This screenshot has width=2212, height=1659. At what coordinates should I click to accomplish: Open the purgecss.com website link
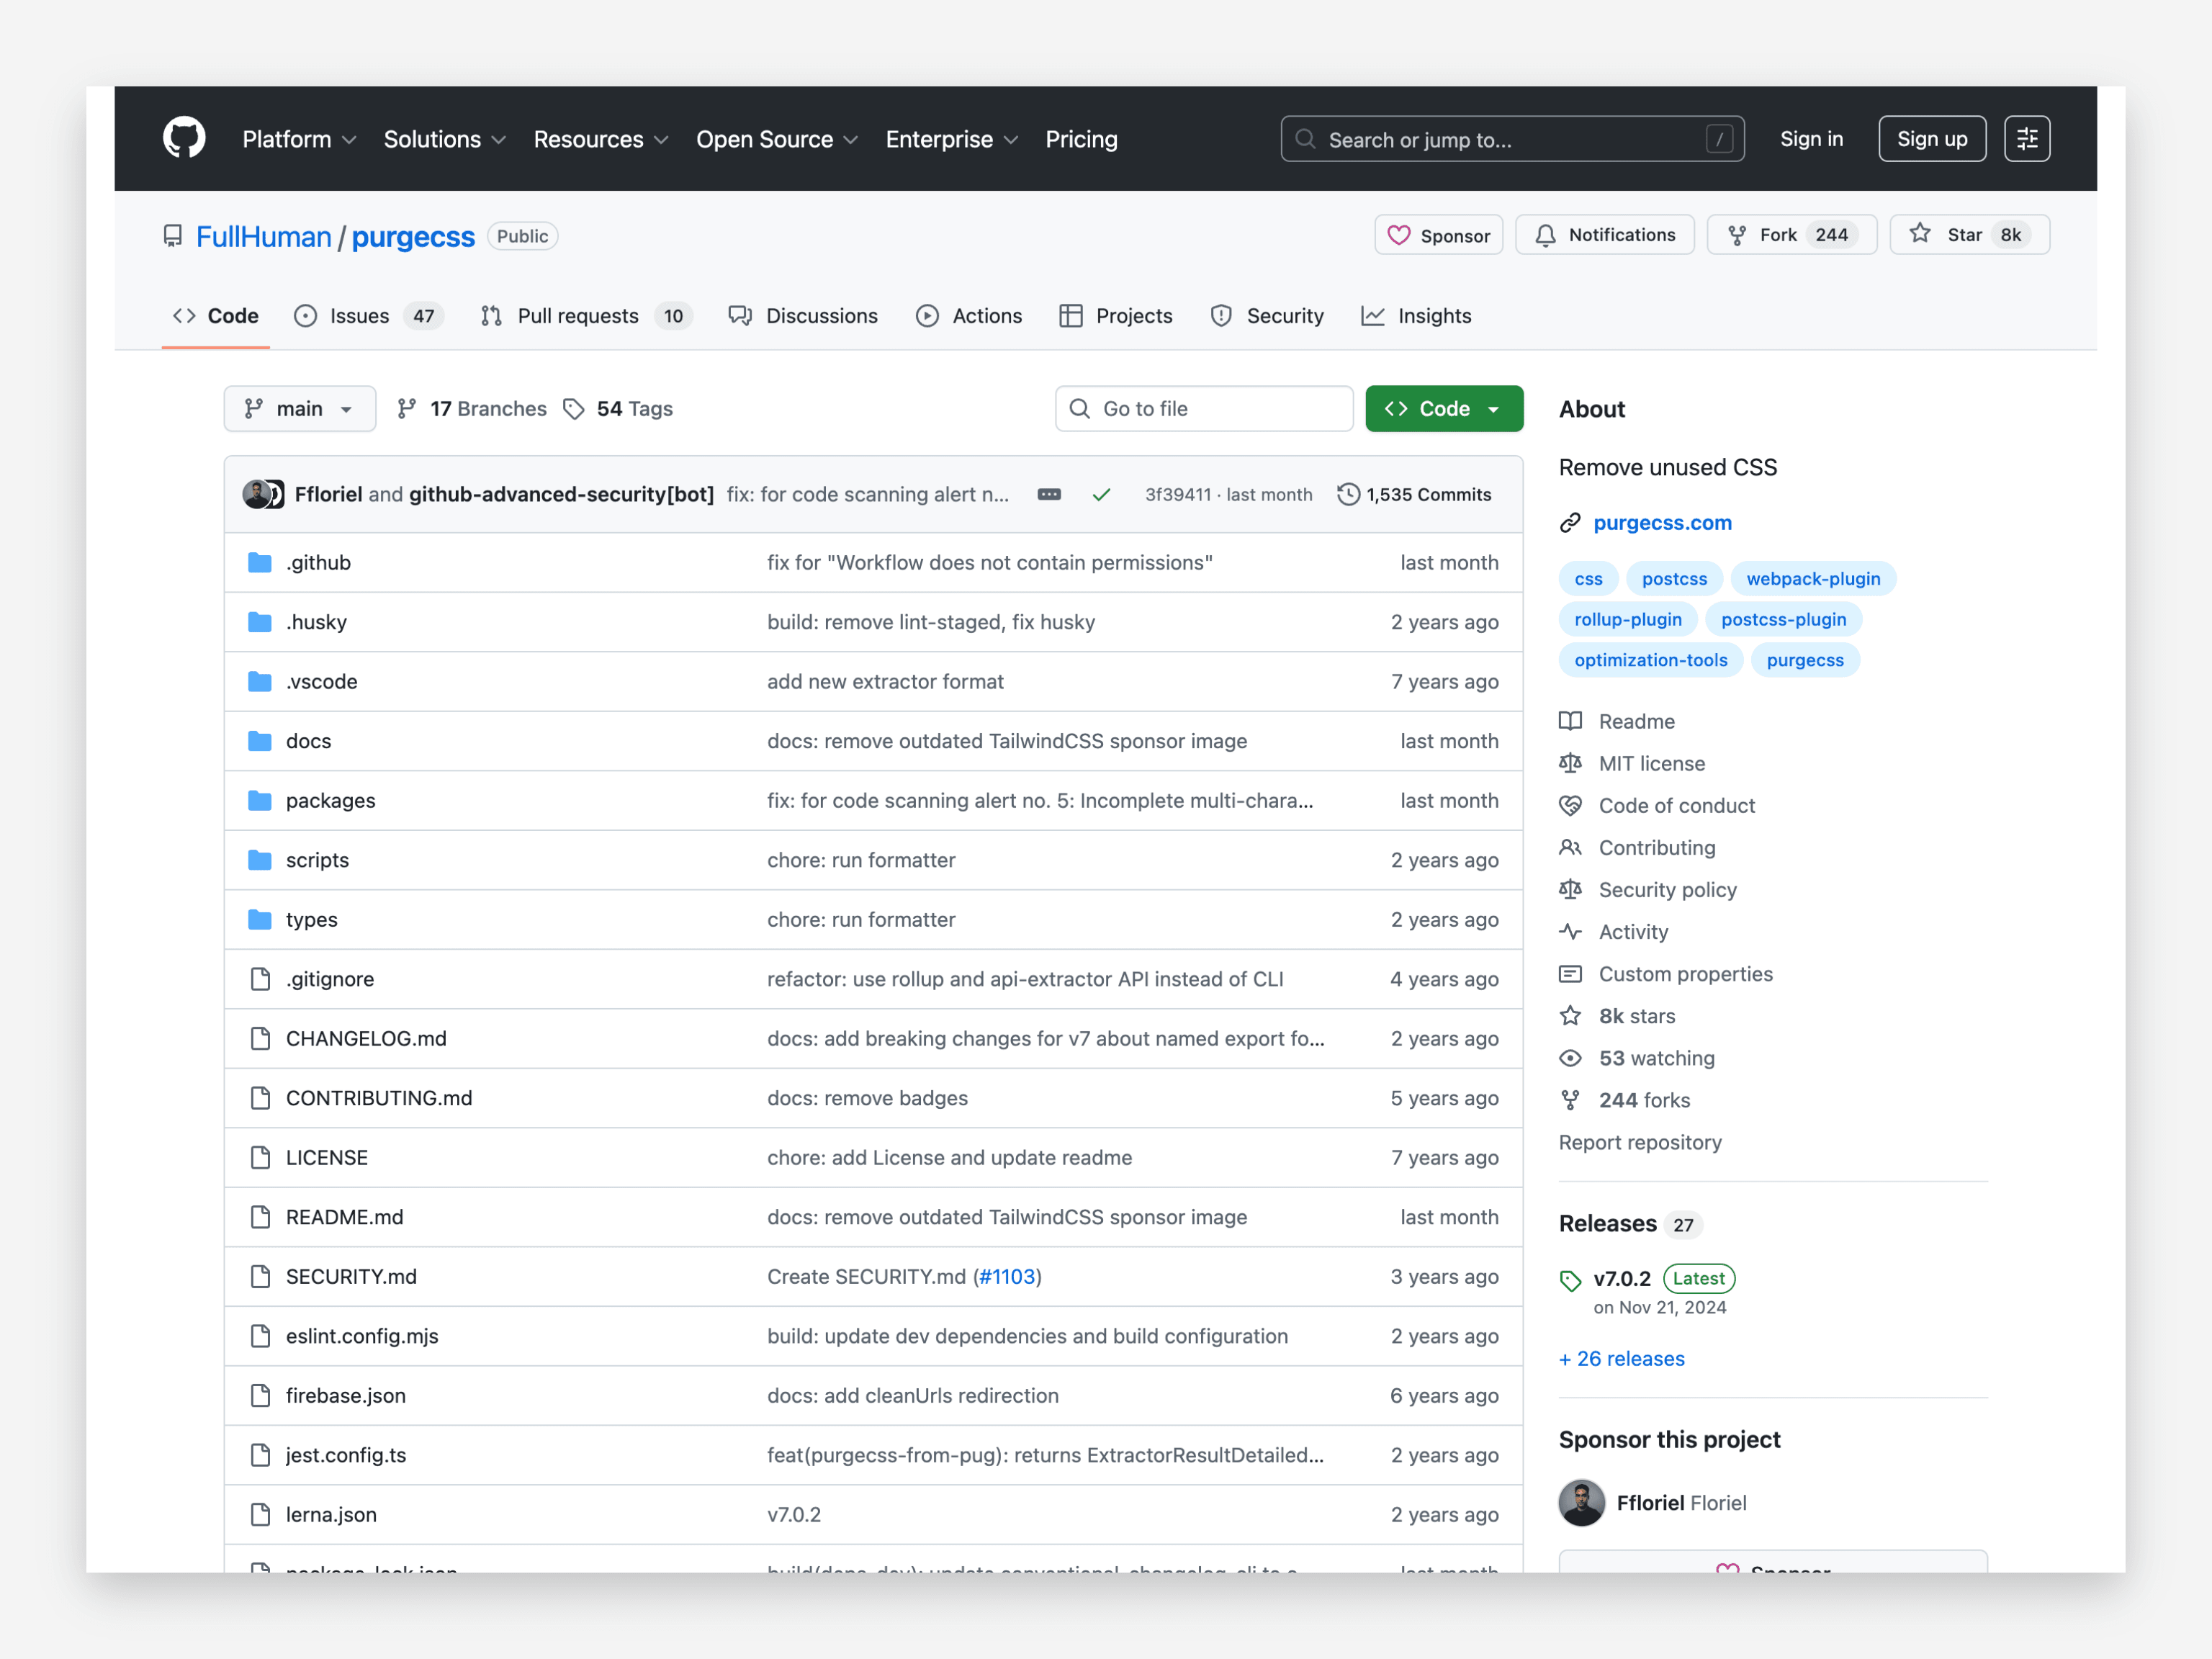(1661, 522)
